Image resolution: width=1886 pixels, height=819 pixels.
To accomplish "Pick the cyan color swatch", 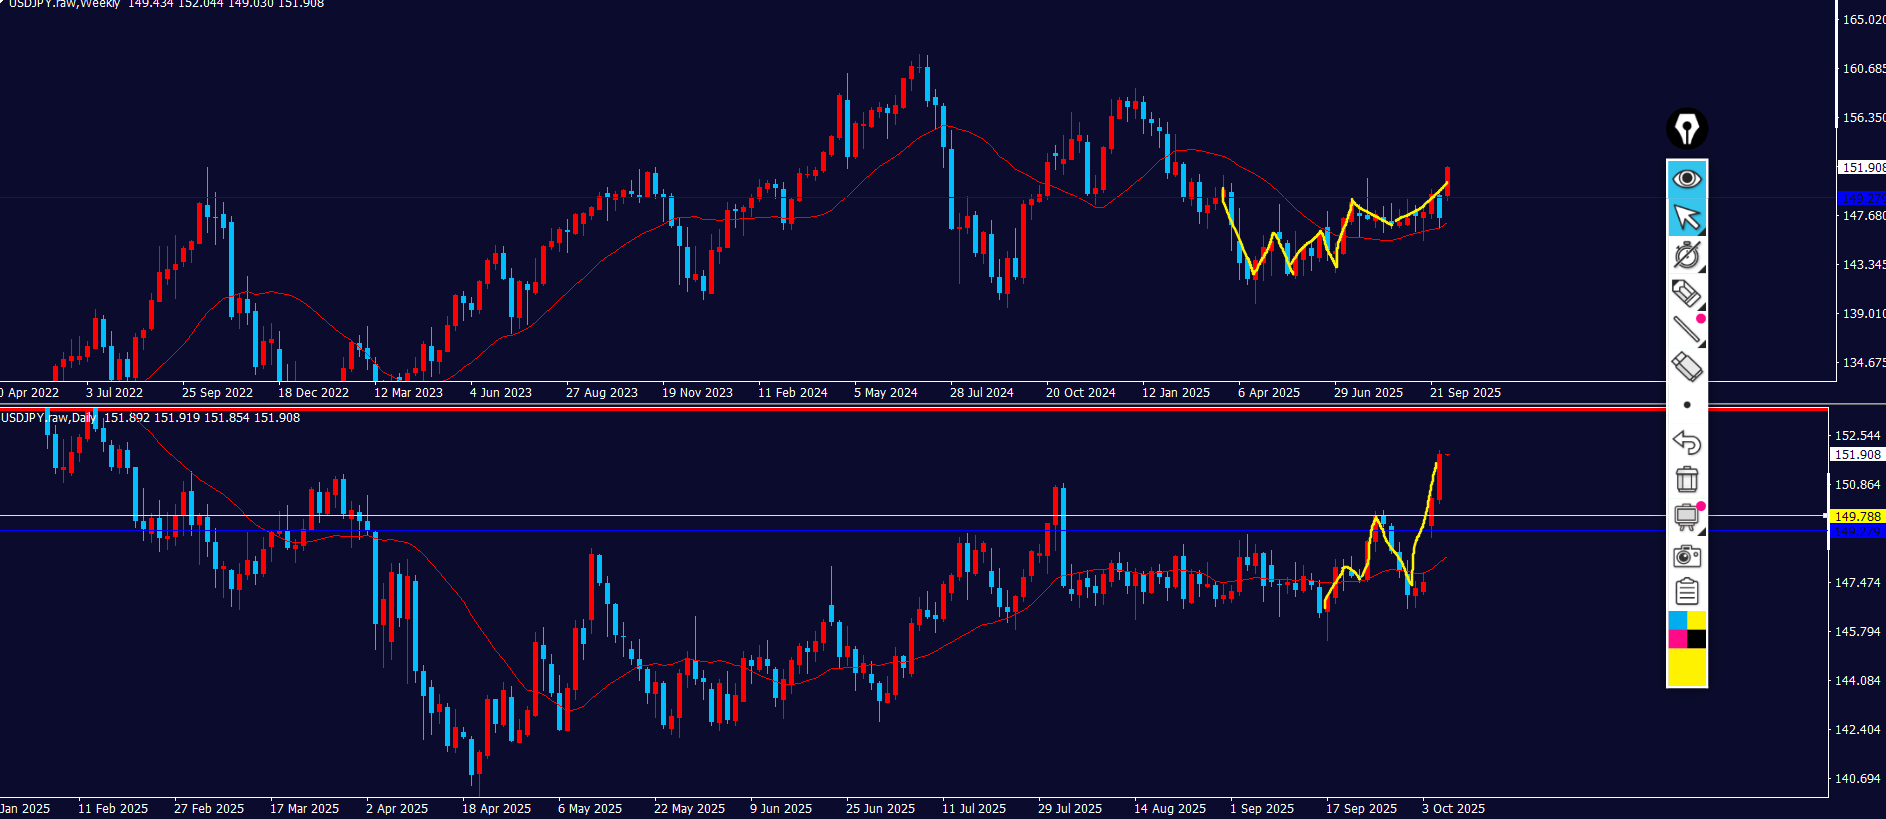I will click(x=1677, y=621).
